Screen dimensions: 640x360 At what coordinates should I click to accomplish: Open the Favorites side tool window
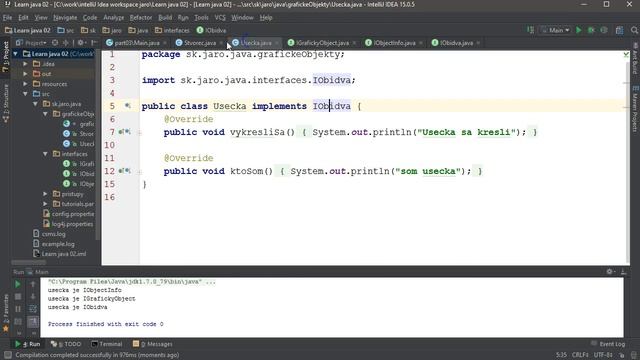[x=5, y=313]
